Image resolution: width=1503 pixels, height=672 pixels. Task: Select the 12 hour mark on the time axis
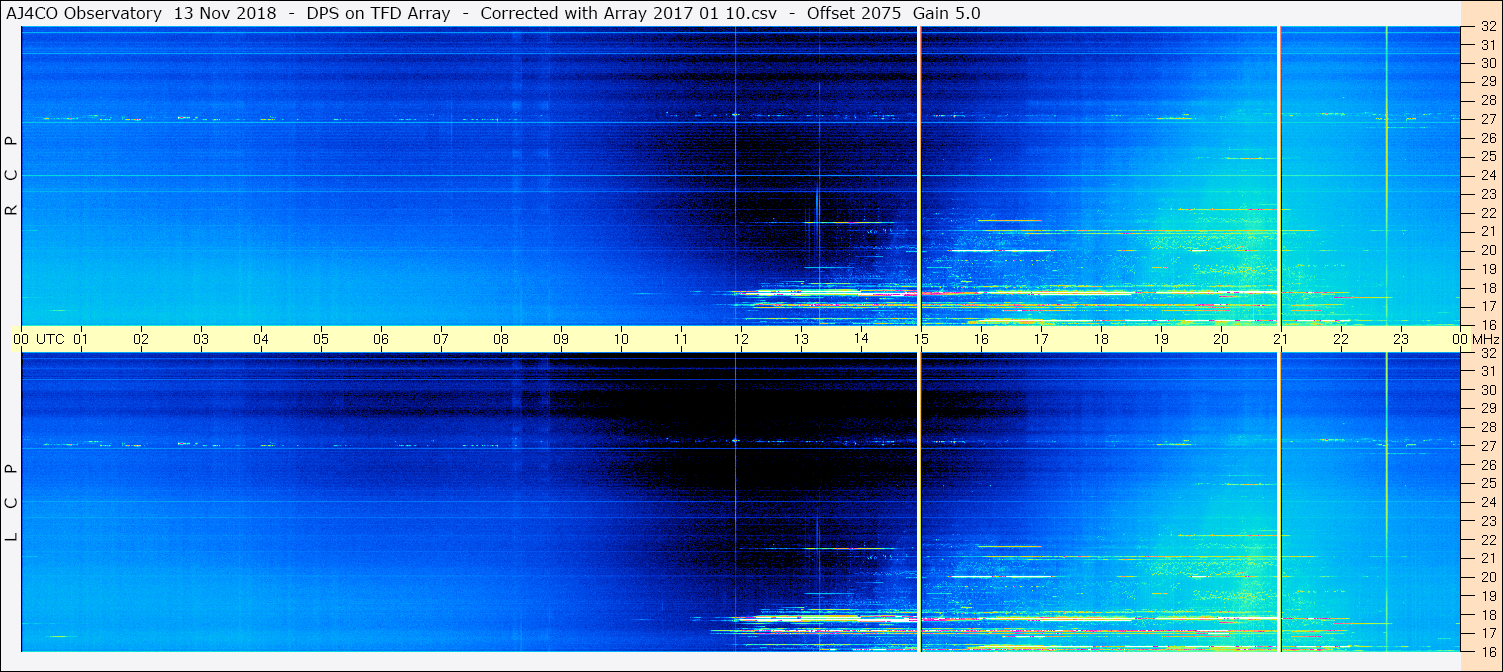[x=741, y=339]
